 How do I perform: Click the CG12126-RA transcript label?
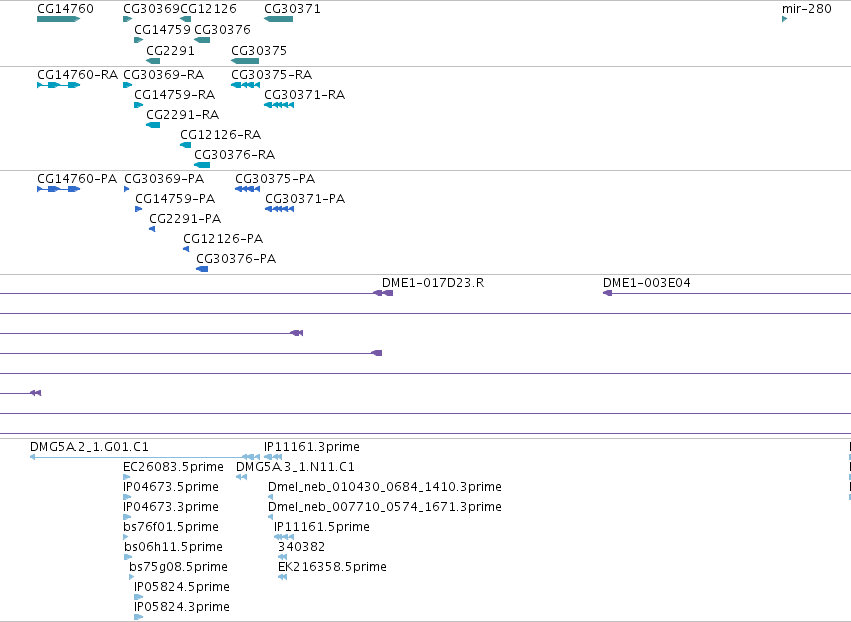click(x=220, y=135)
